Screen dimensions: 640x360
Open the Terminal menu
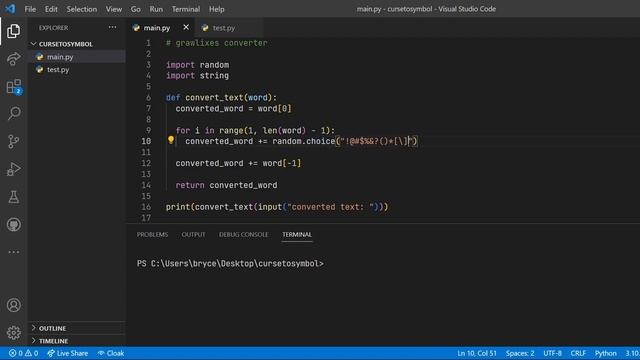[x=186, y=9]
